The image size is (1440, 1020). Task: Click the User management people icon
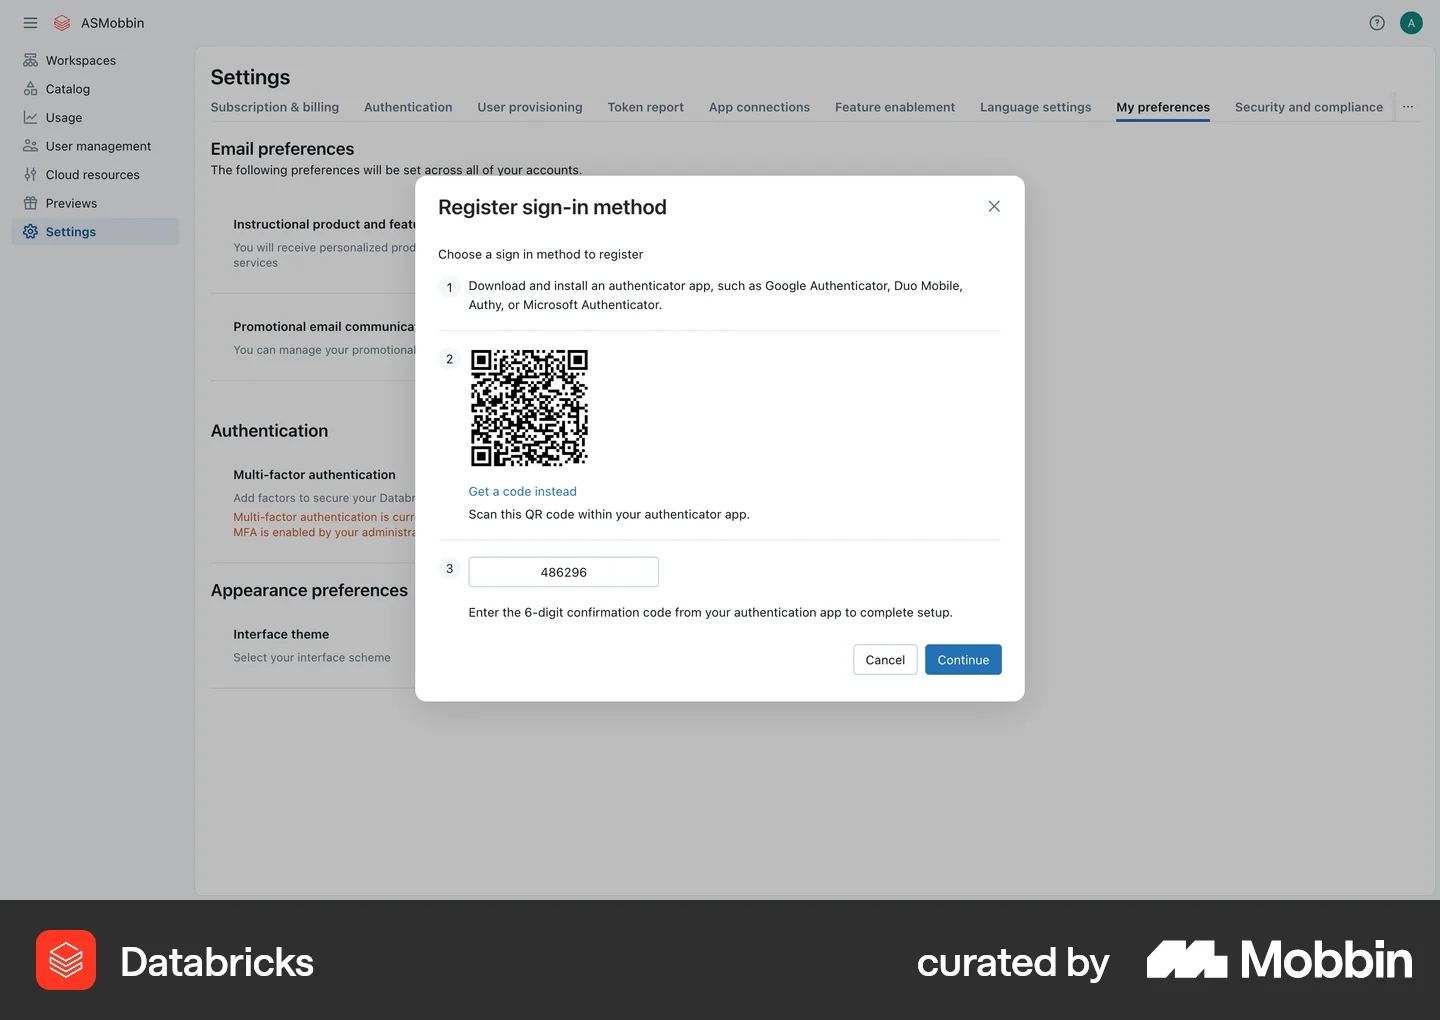31,146
